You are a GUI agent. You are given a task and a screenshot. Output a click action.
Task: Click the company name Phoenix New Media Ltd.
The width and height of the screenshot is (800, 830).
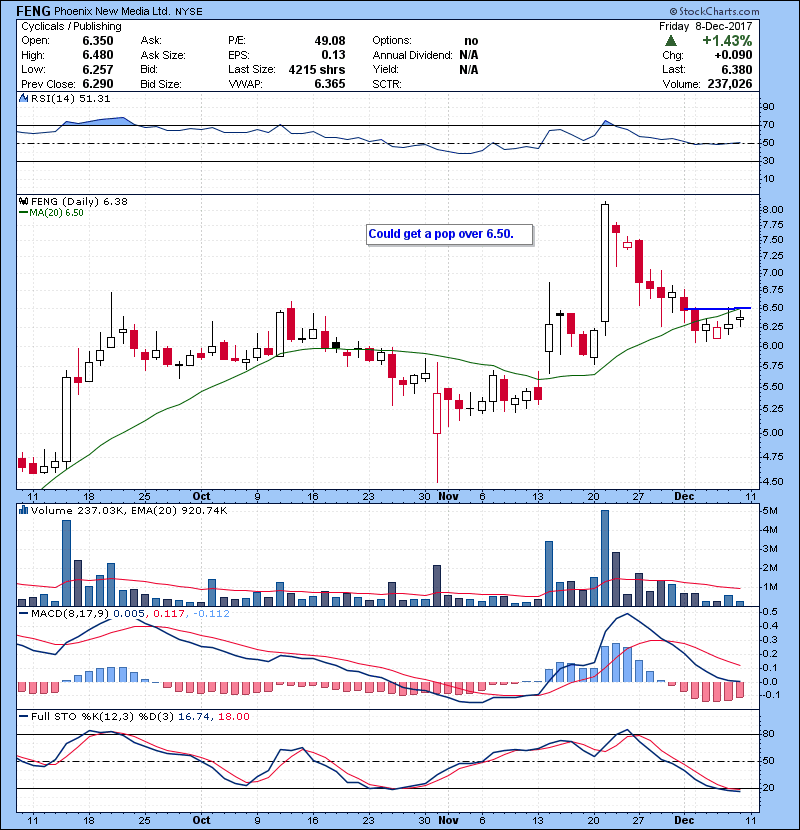click(112, 11)
